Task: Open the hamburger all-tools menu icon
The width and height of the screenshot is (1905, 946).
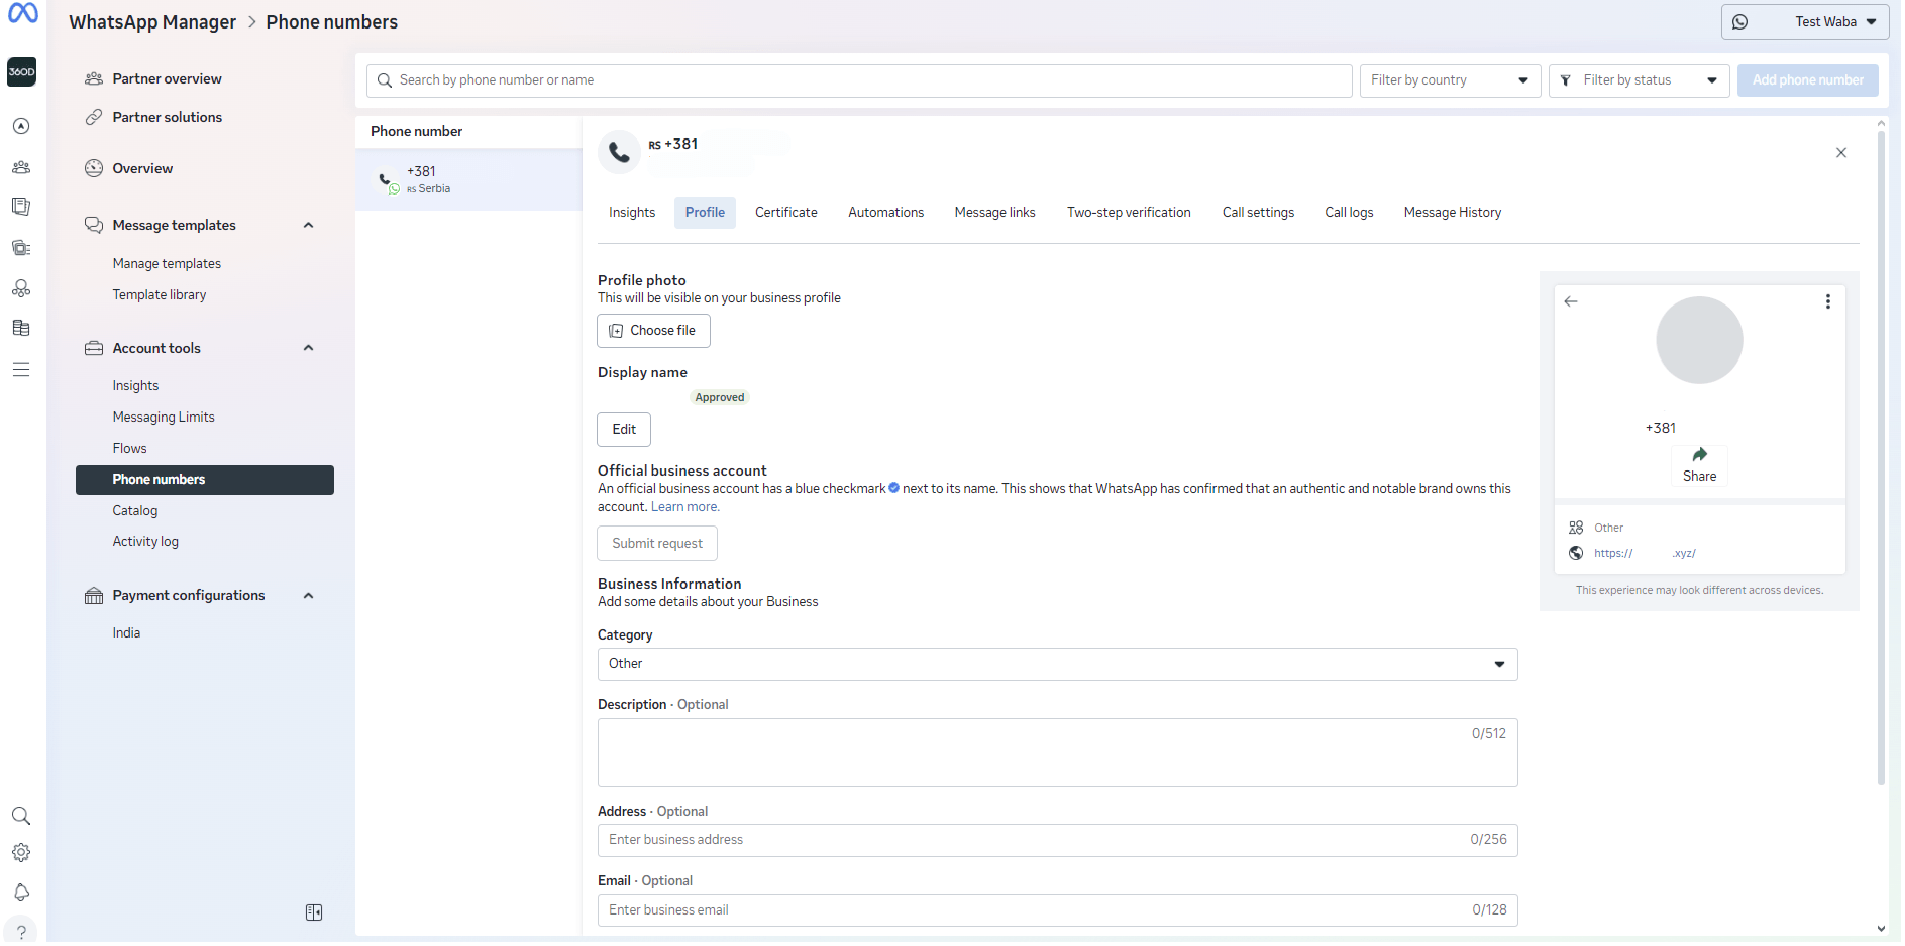Action: (21, 370)
